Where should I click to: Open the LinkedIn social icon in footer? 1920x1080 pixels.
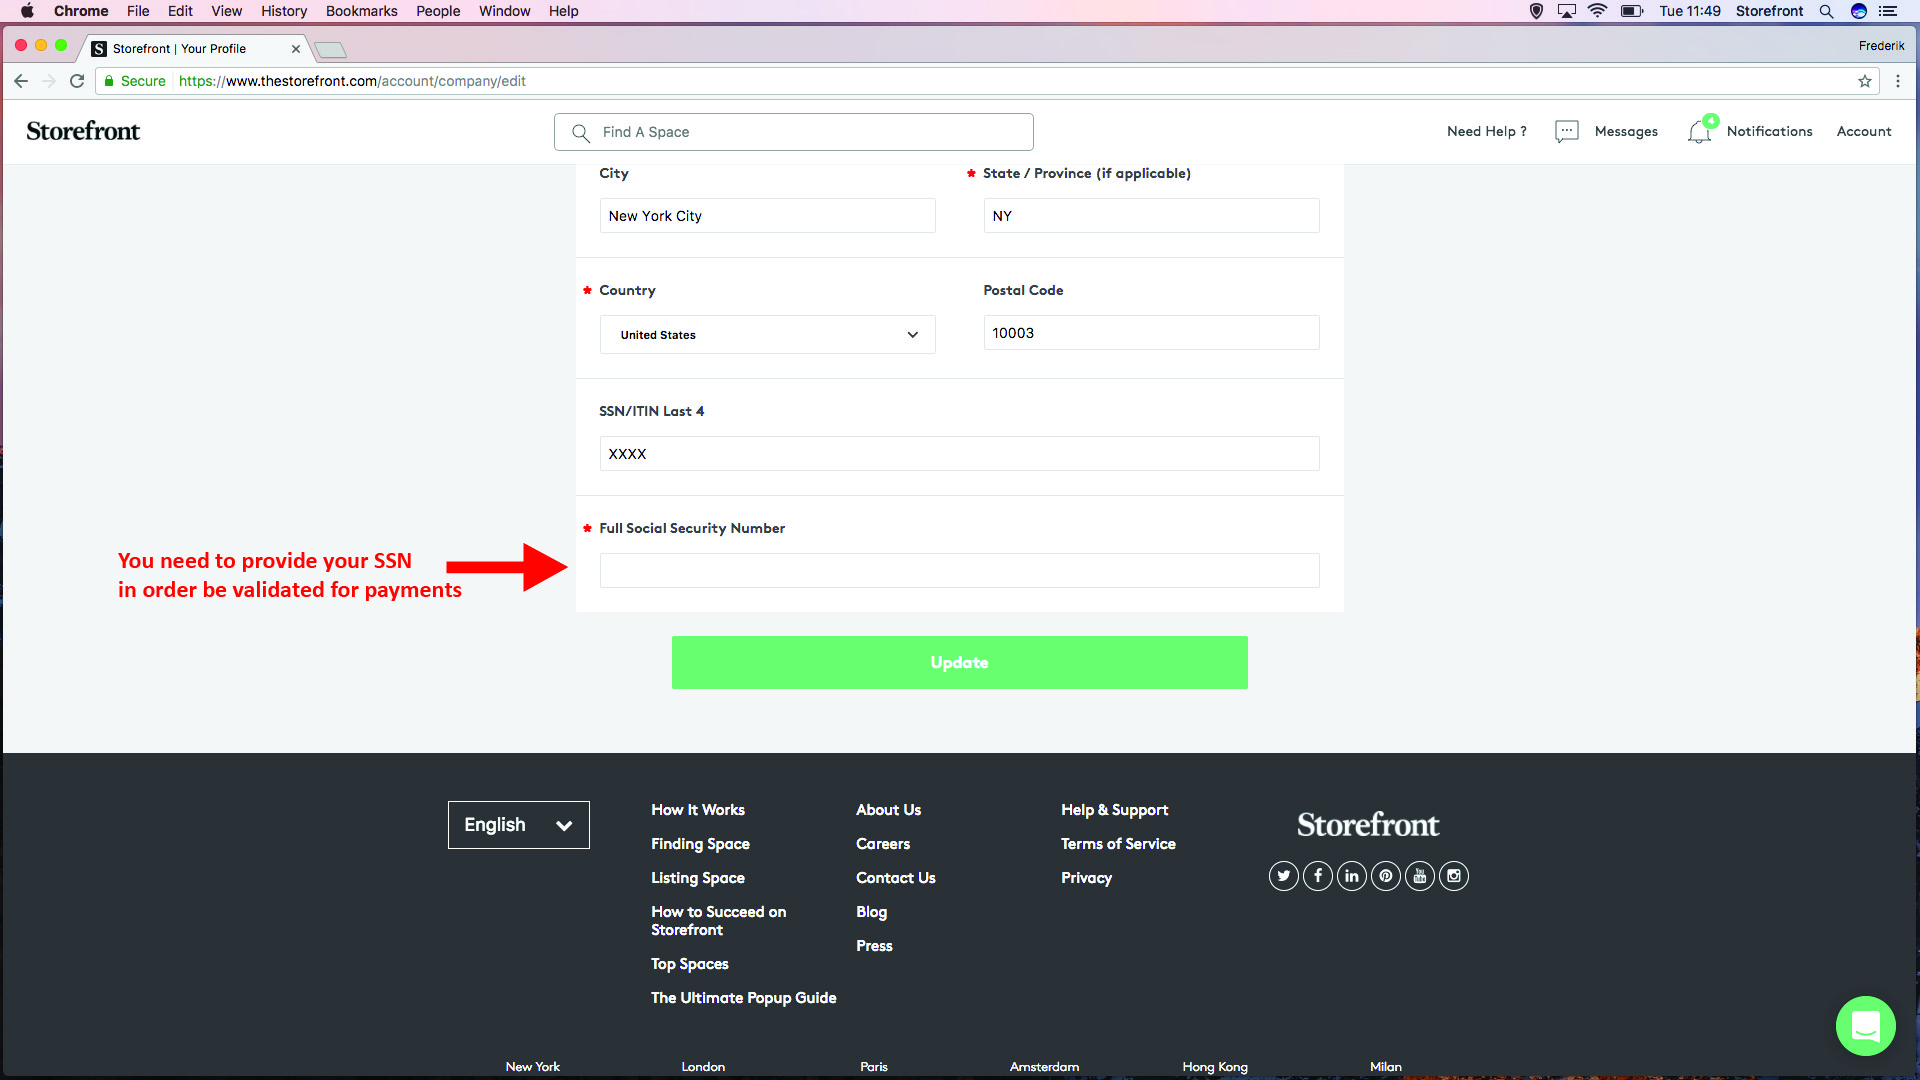[x=1352, y=876]
